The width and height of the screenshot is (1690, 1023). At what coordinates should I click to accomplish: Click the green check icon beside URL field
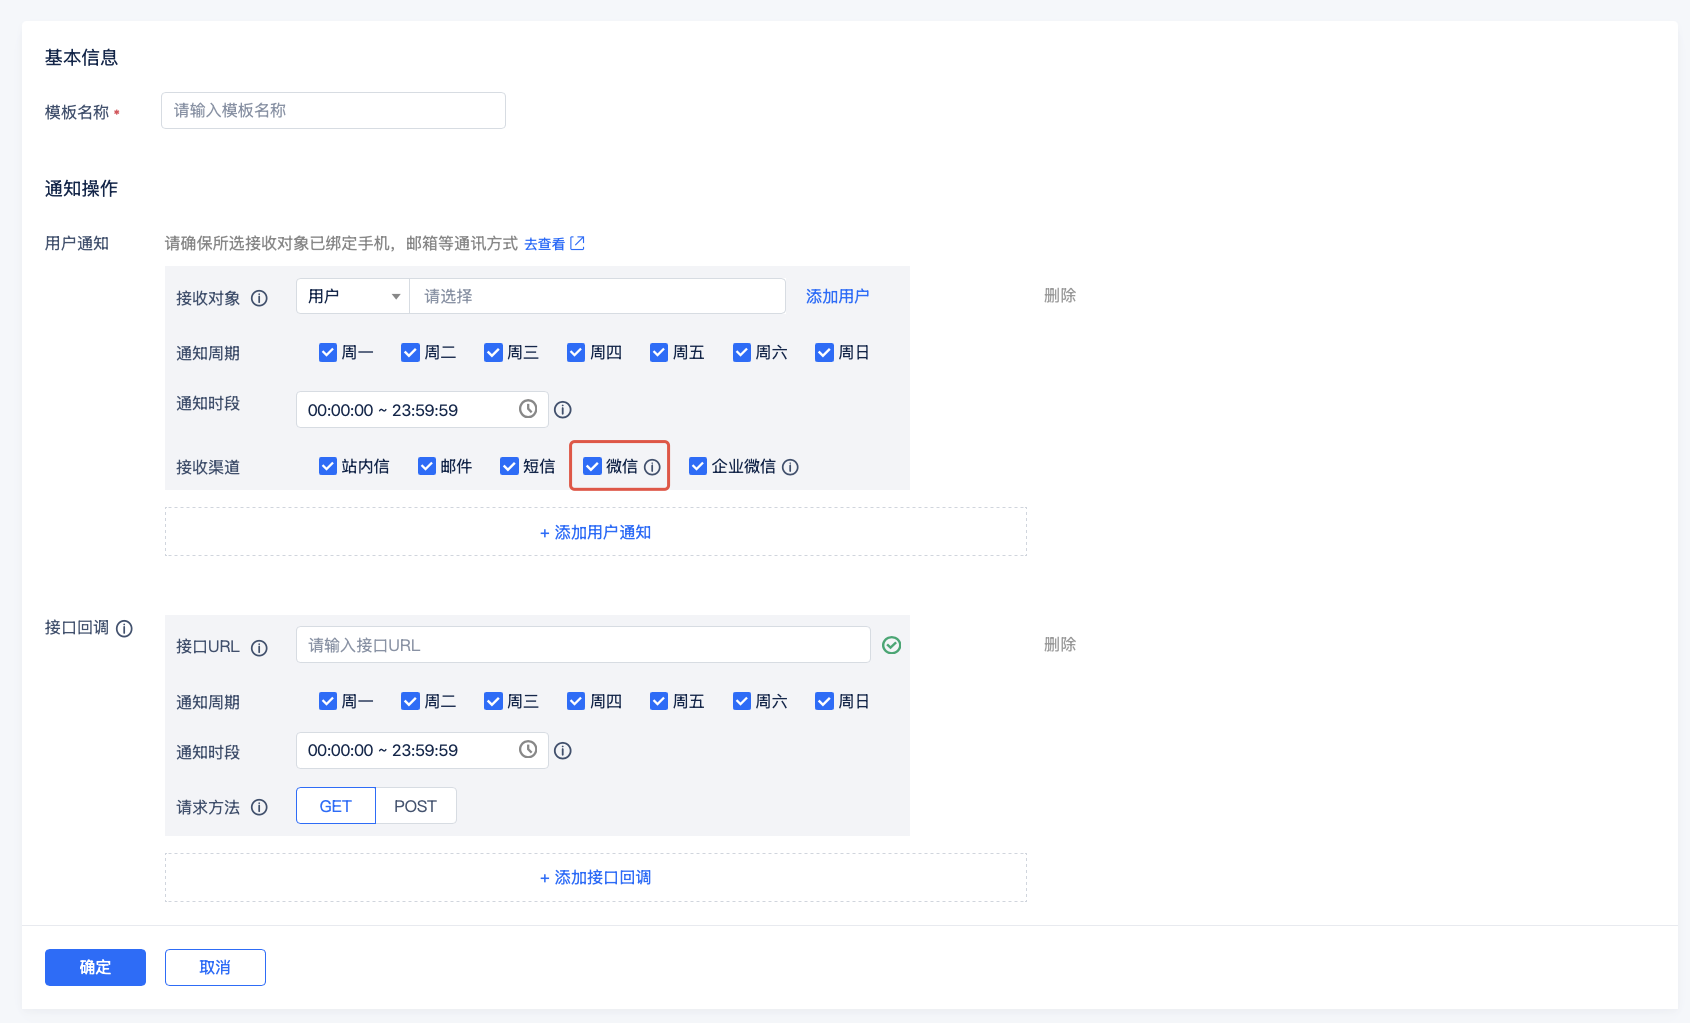[891, 646]
